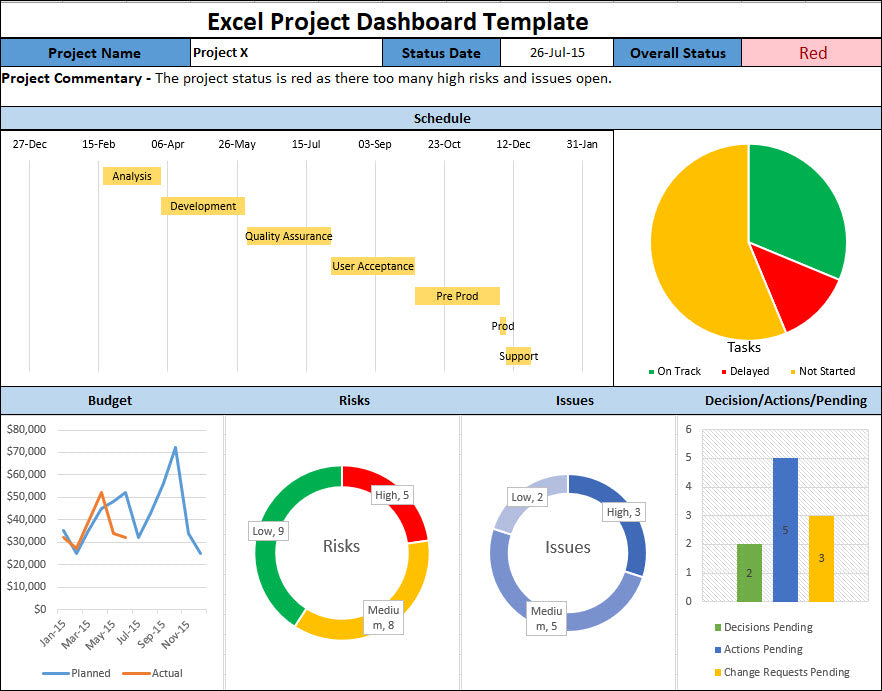The width and height of the screenshot is (882, 691).
Task: Select the Decisions Pending legend marker
Action: point(717,627)
